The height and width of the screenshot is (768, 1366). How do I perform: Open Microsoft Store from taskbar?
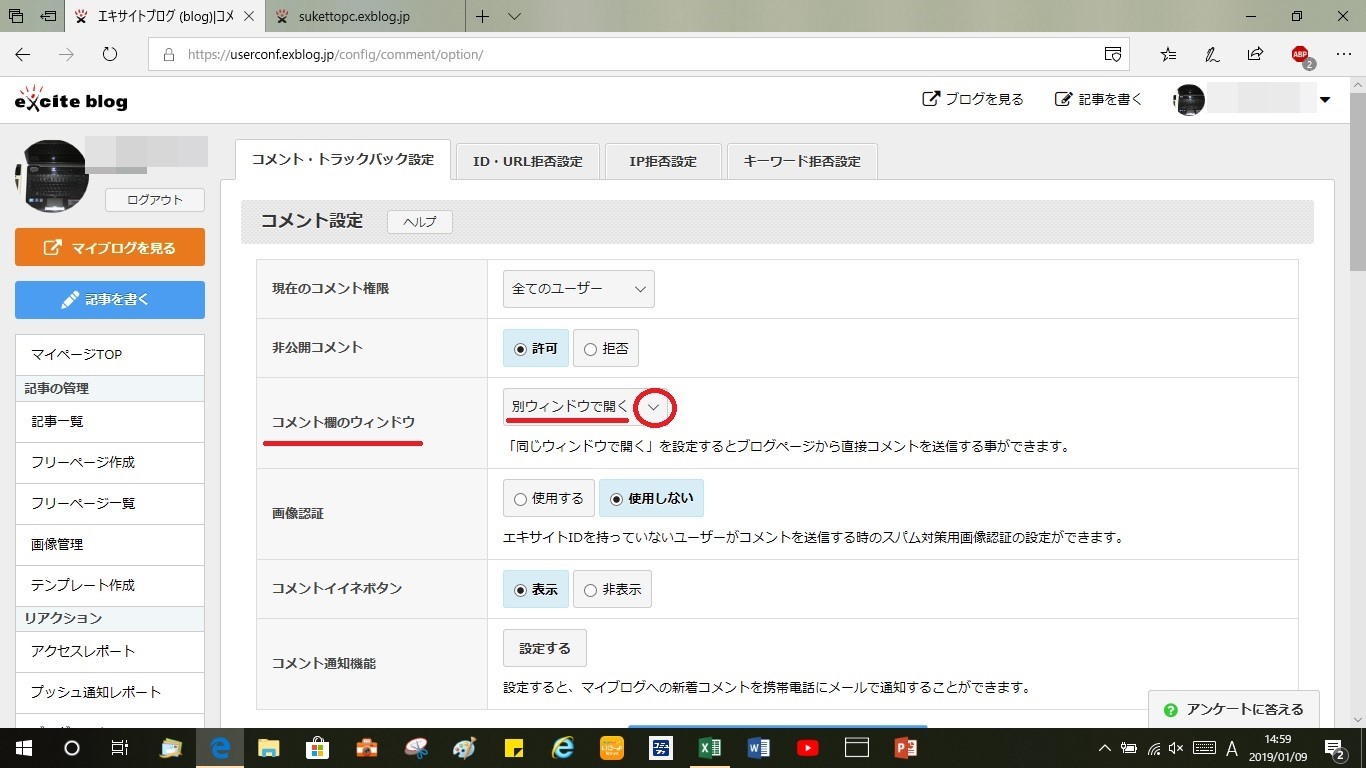[x=318, y=747]
